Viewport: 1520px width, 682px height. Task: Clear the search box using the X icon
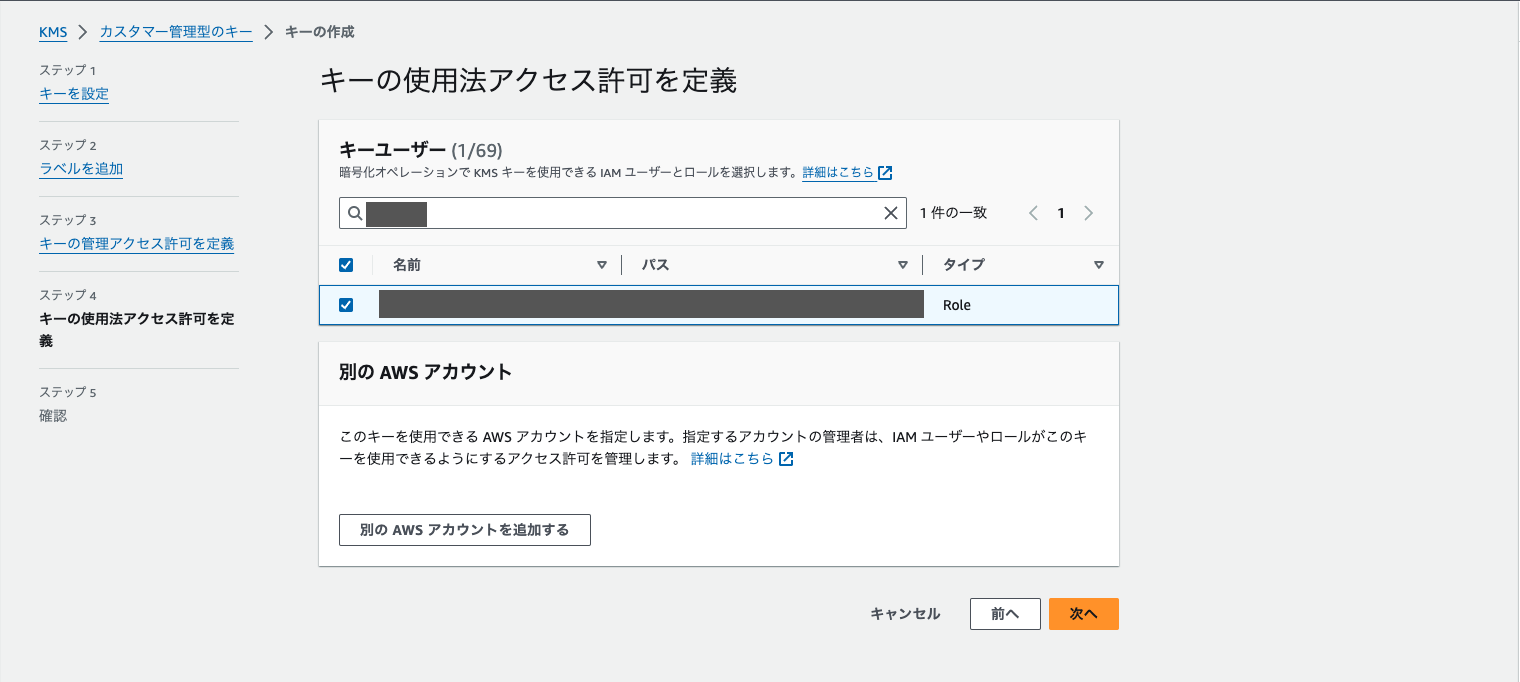[890, 212]
